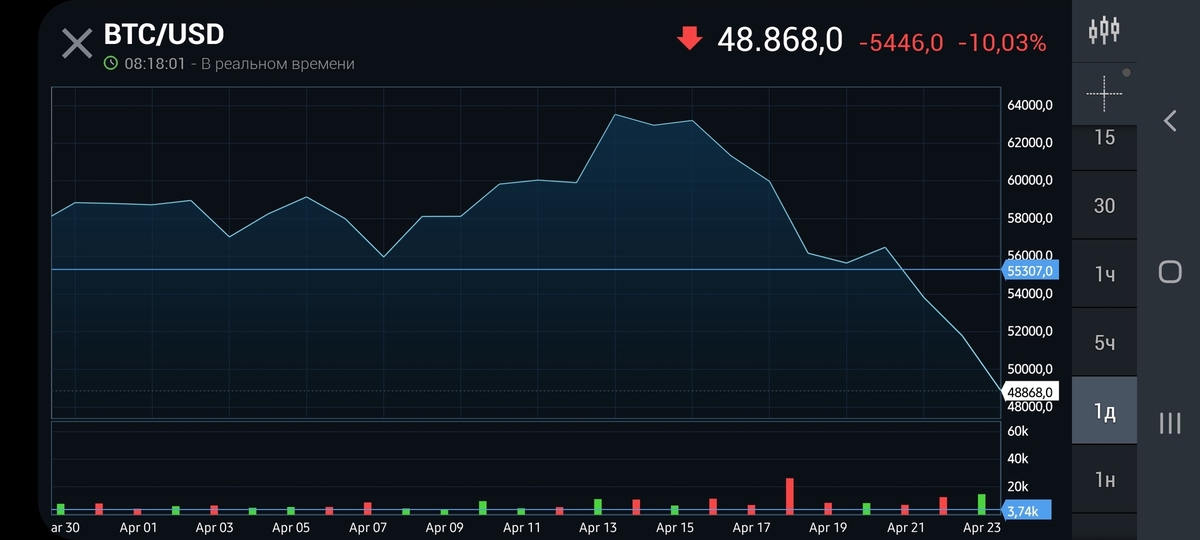Select the 15 minute timeframe
Viewport: 1200px width, 540px height.
point(1104,138)
